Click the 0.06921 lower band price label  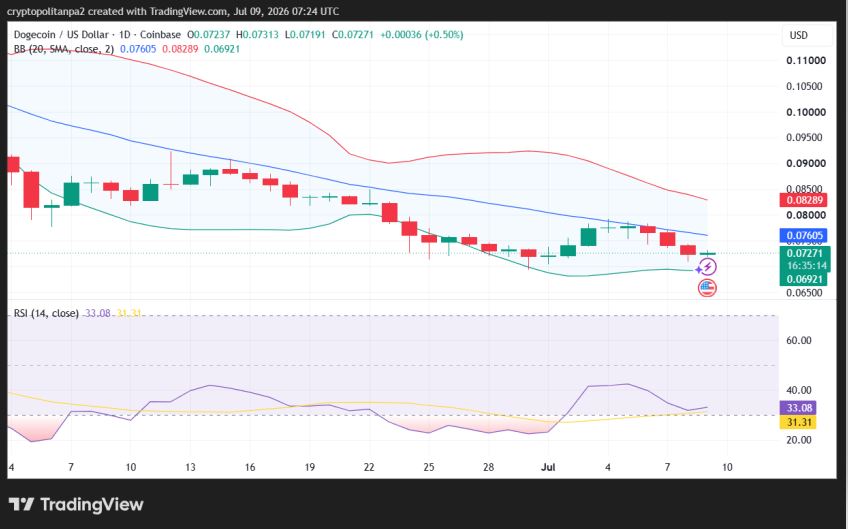804,279
